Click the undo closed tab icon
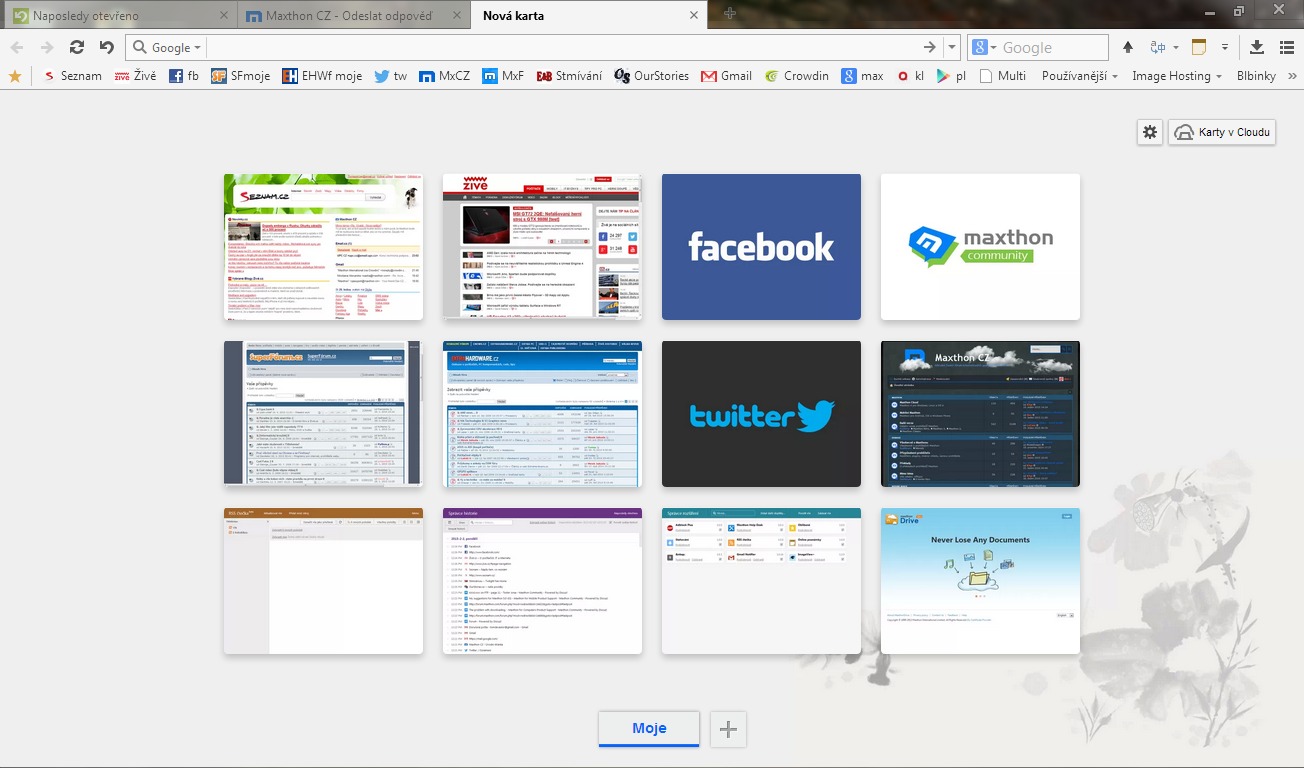The width and height of the screenshot is (1304, 768). click(x=106, y=47)
